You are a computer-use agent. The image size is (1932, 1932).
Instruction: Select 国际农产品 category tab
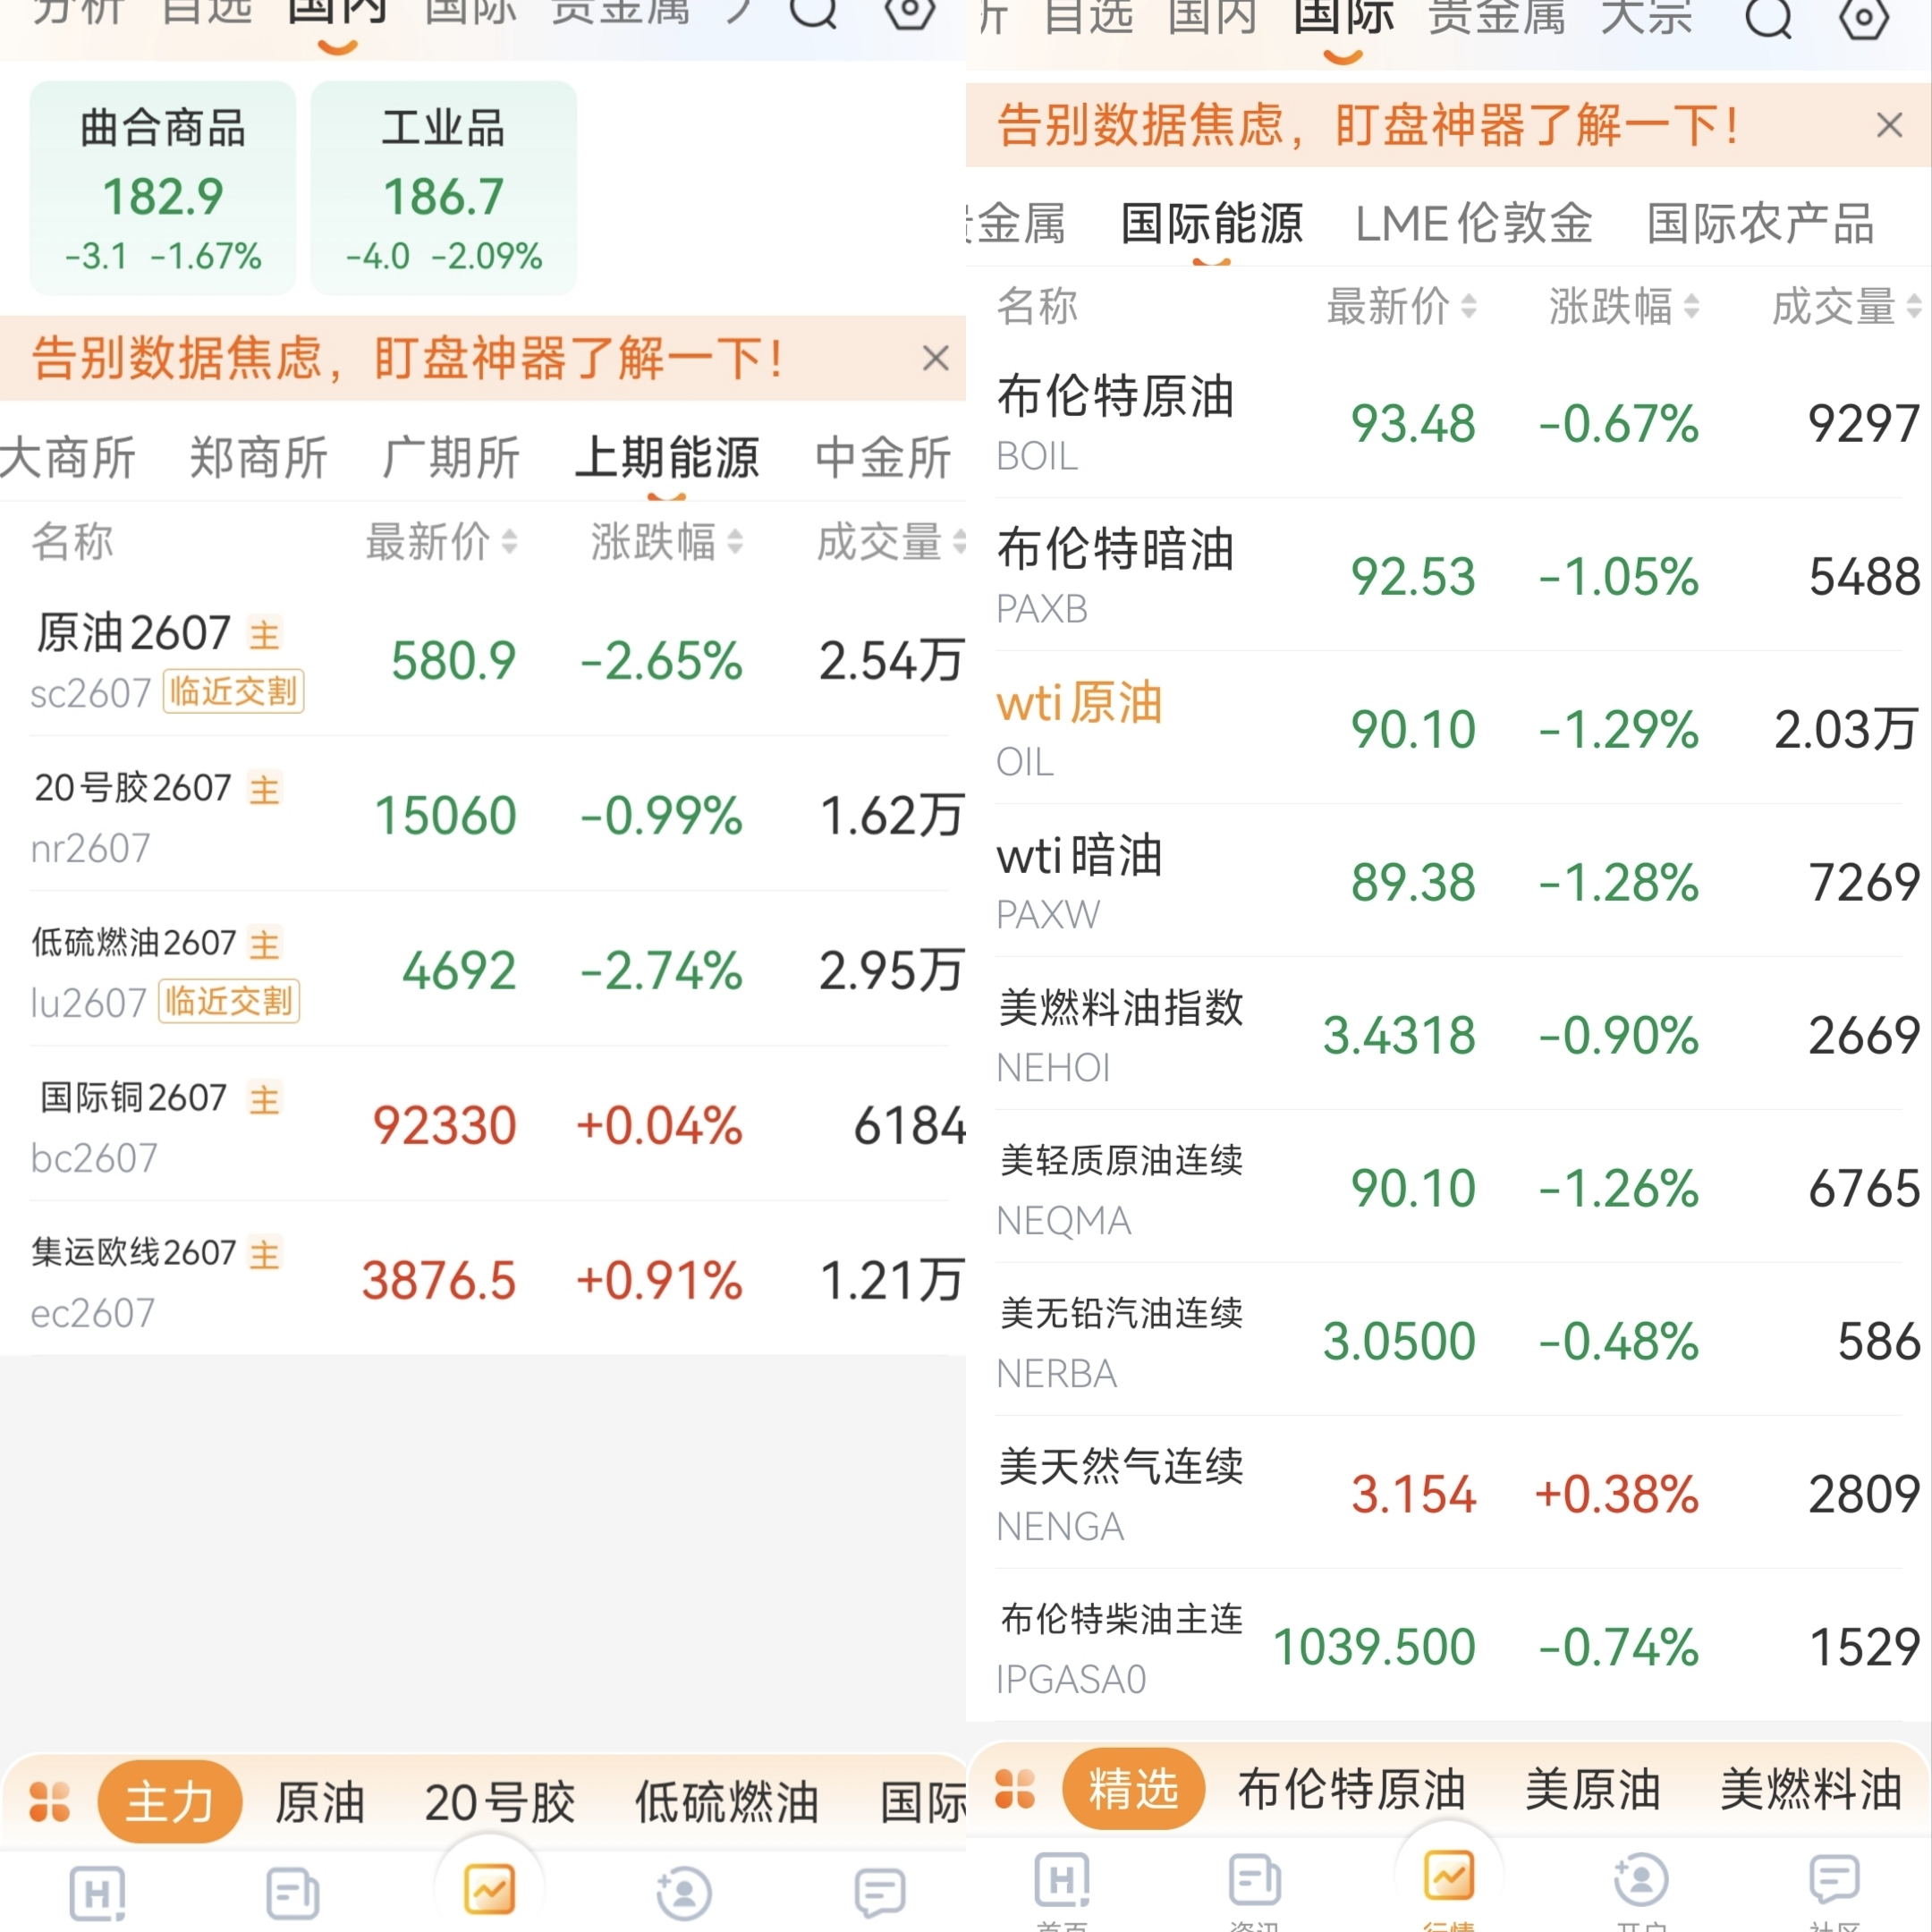tap(1760, 223)
